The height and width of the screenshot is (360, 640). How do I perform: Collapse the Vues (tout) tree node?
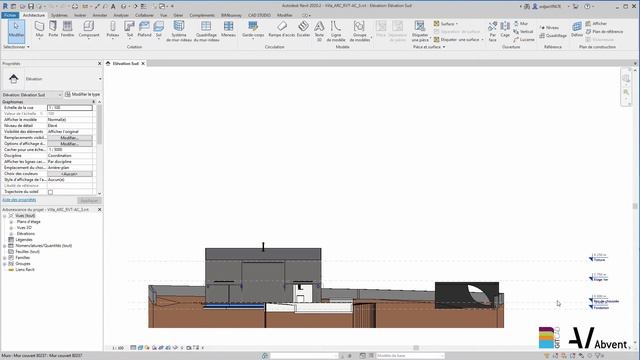[x=5, y=216]
